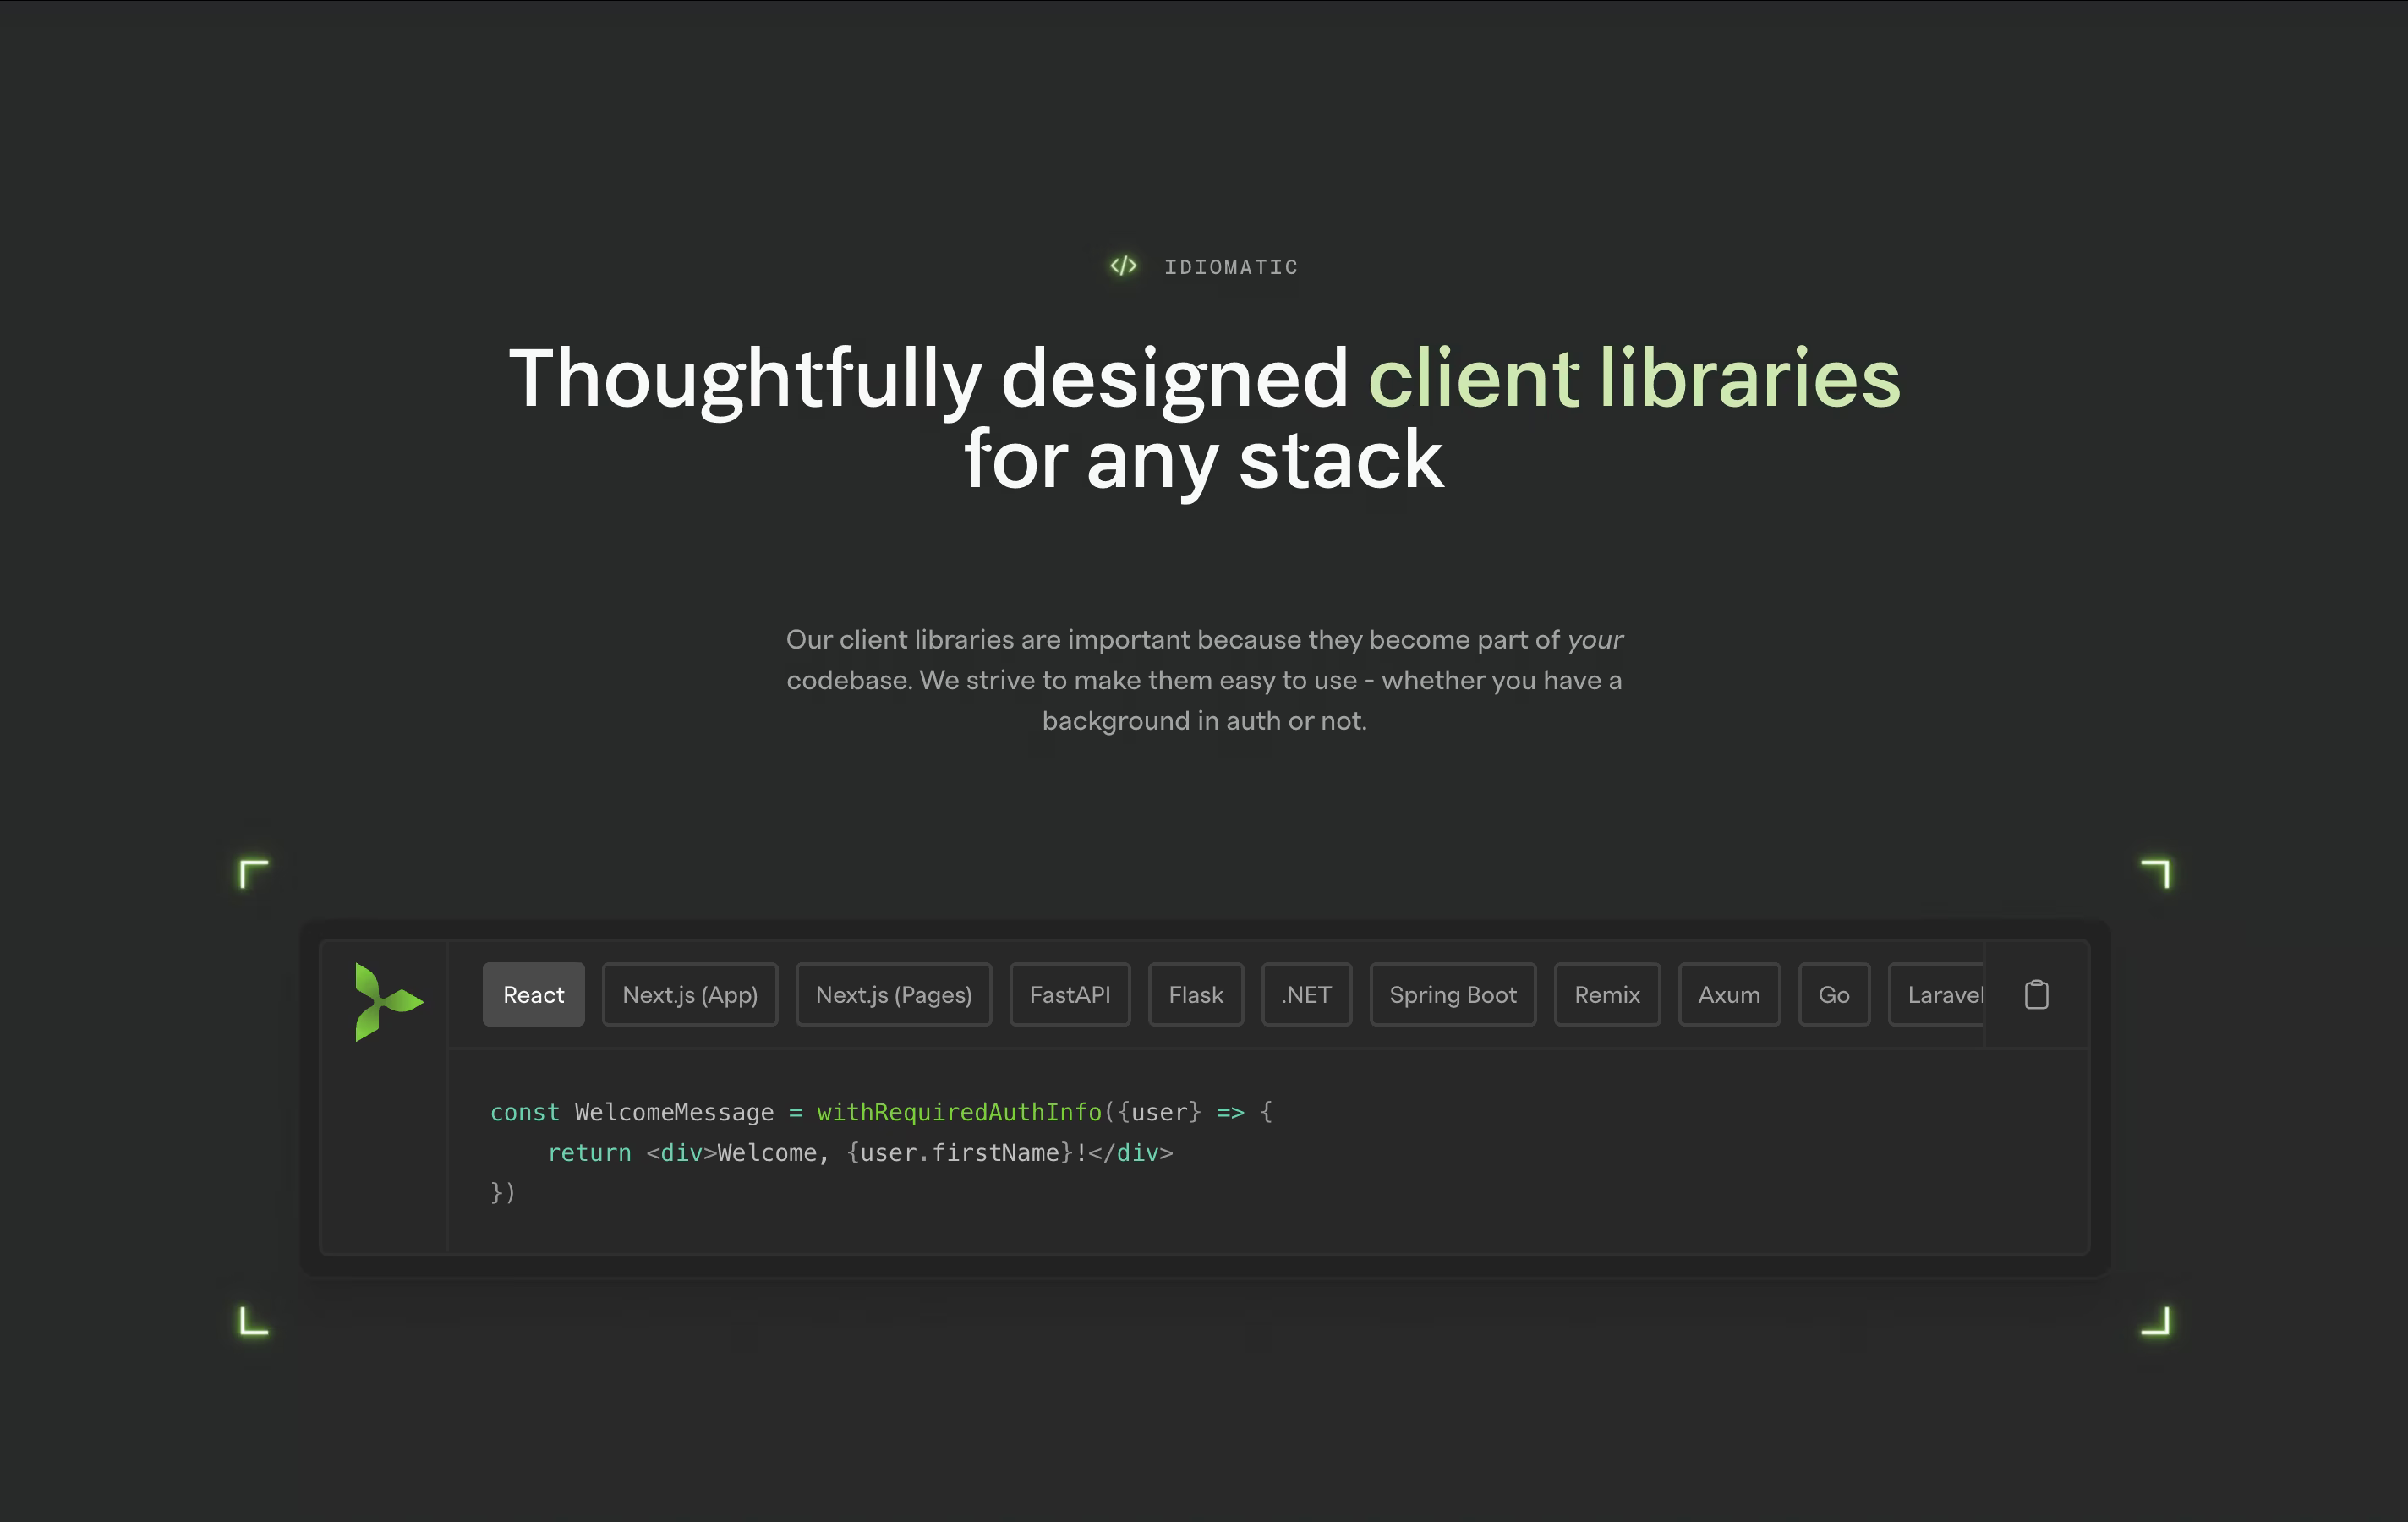
Task: Select the React tab
Action: (533, 994)
